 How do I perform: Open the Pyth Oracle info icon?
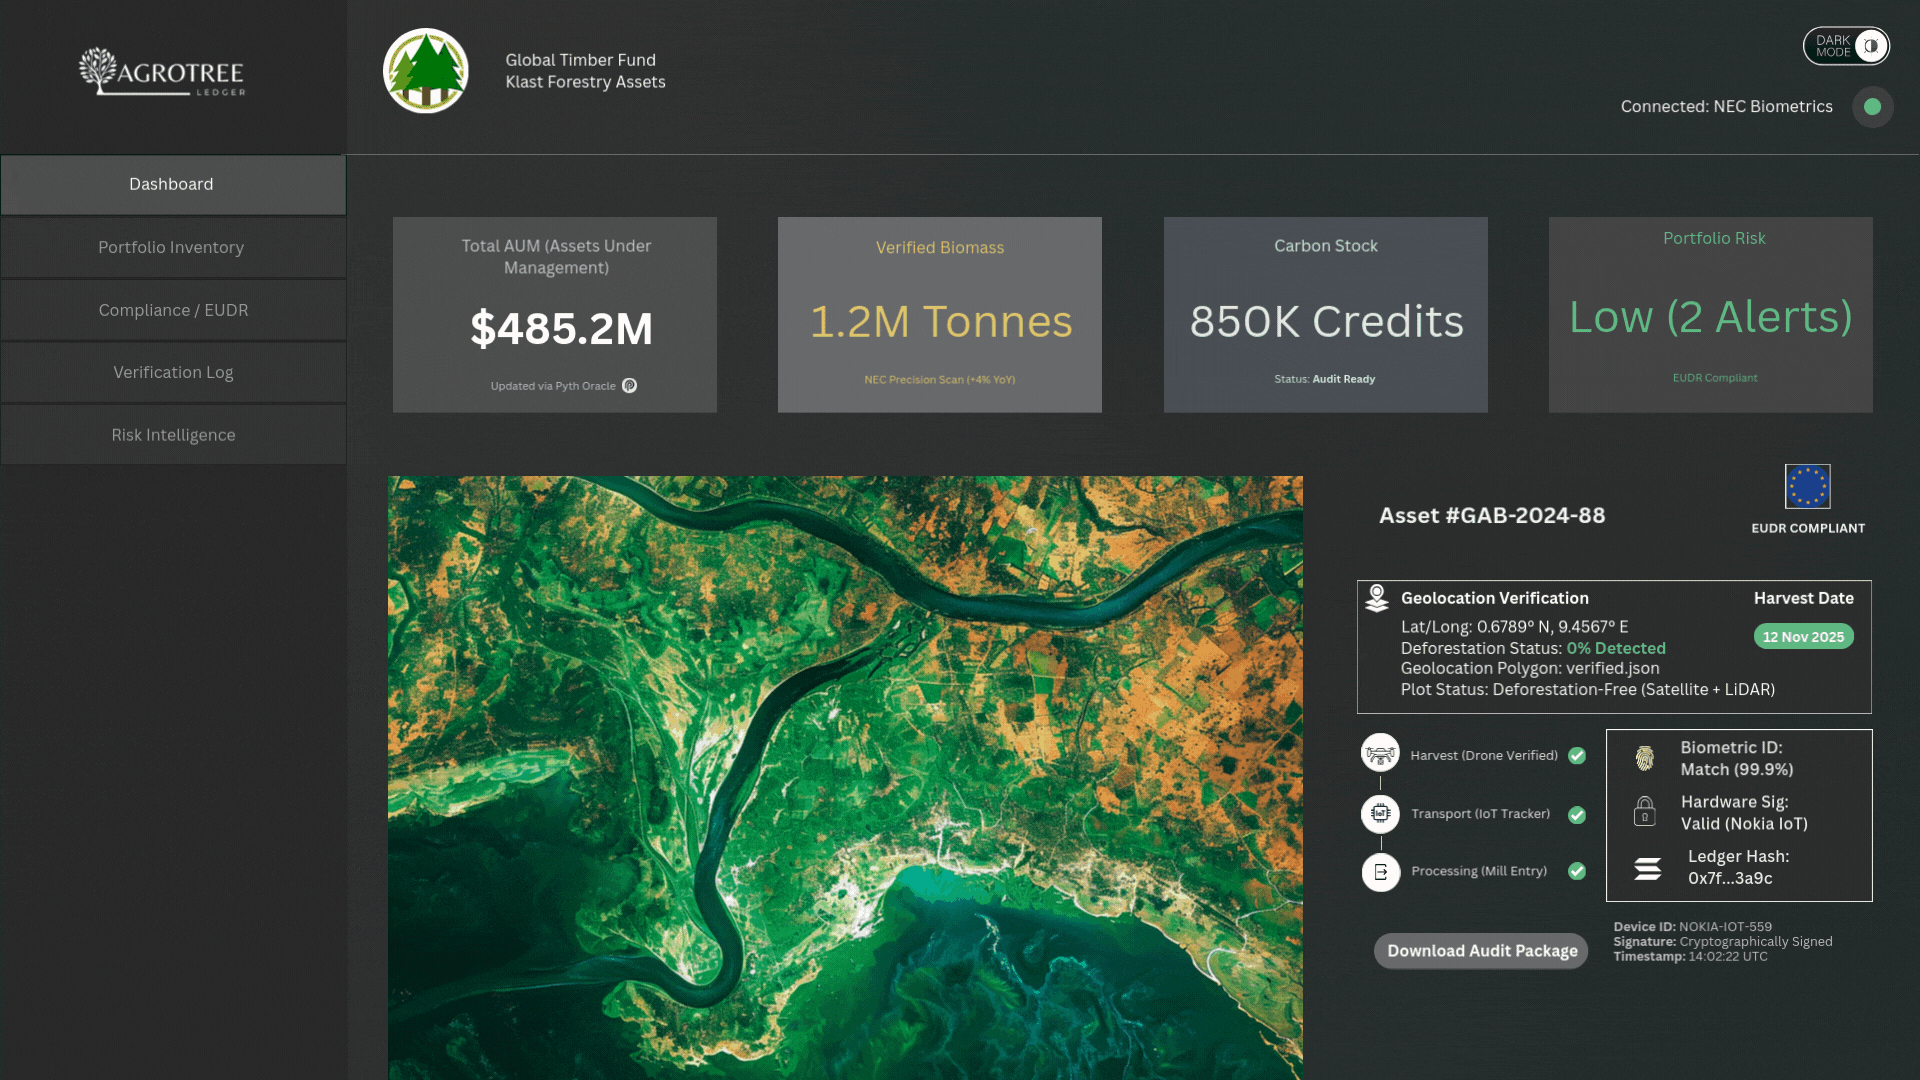tap(629, 385)
